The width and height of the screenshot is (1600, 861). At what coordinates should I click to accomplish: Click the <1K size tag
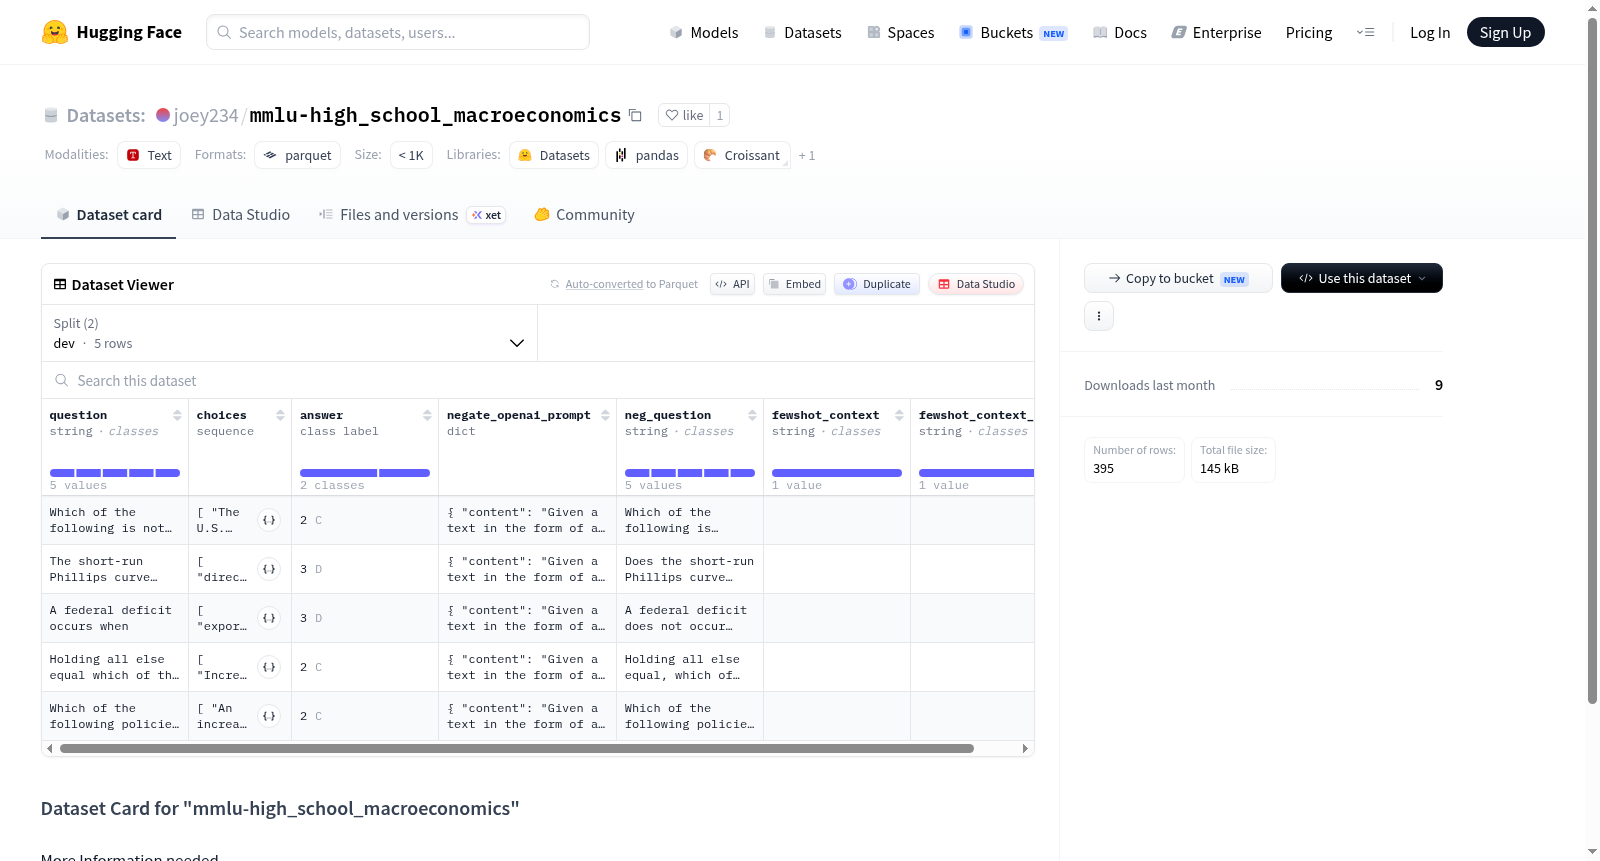tap(411, 155)
